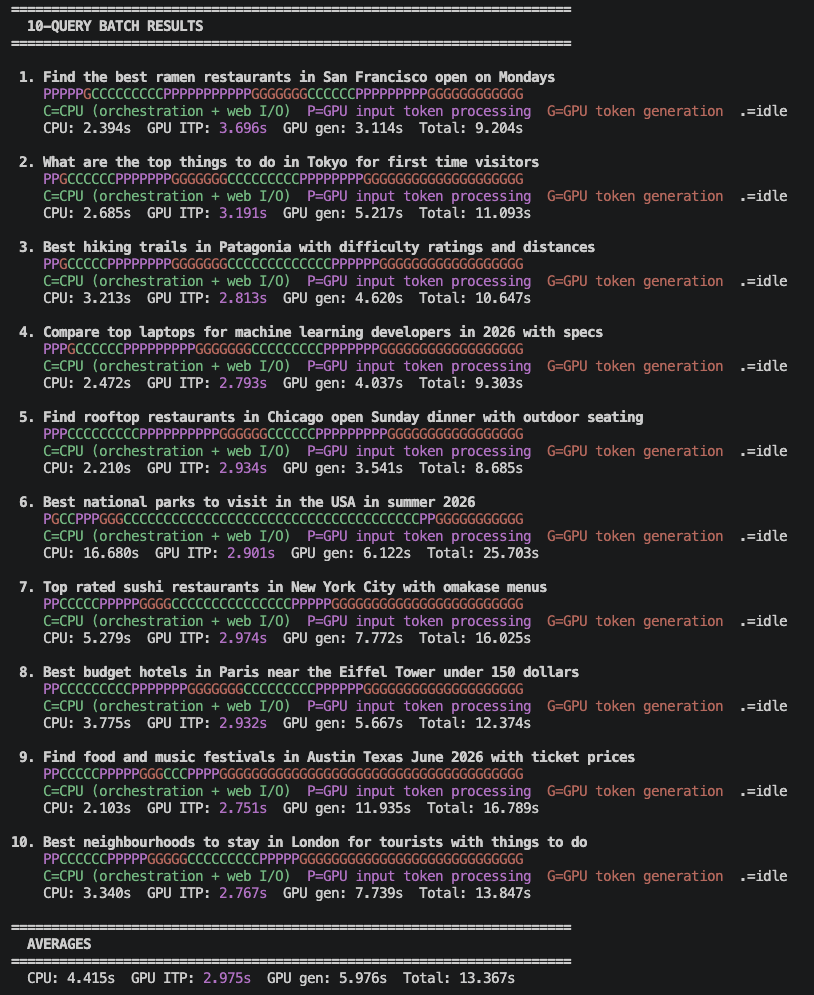Image resolution: width=814 pixels, height=995 pixels.
Task: Click 'Total: 9.303s' value
Action: tap(471, 383)
